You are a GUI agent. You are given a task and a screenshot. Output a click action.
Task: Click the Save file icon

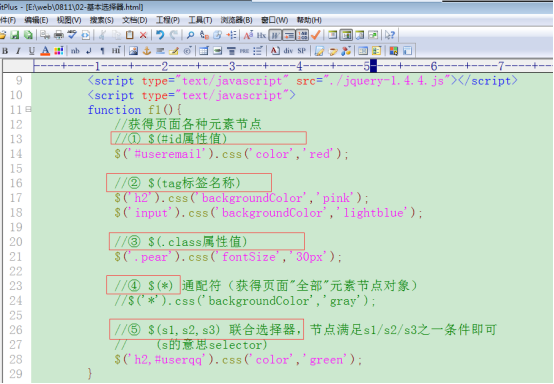coord(15,35)
